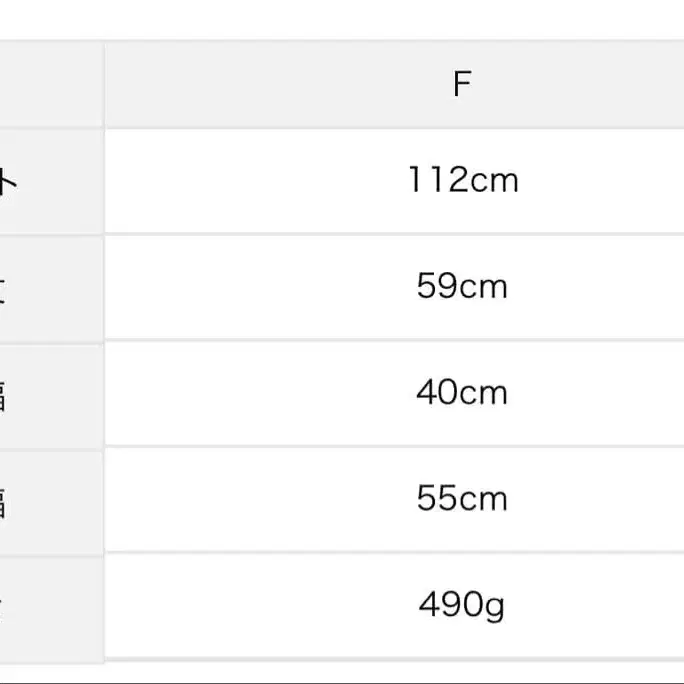Select the row label beside 55cm

(6, 498)
